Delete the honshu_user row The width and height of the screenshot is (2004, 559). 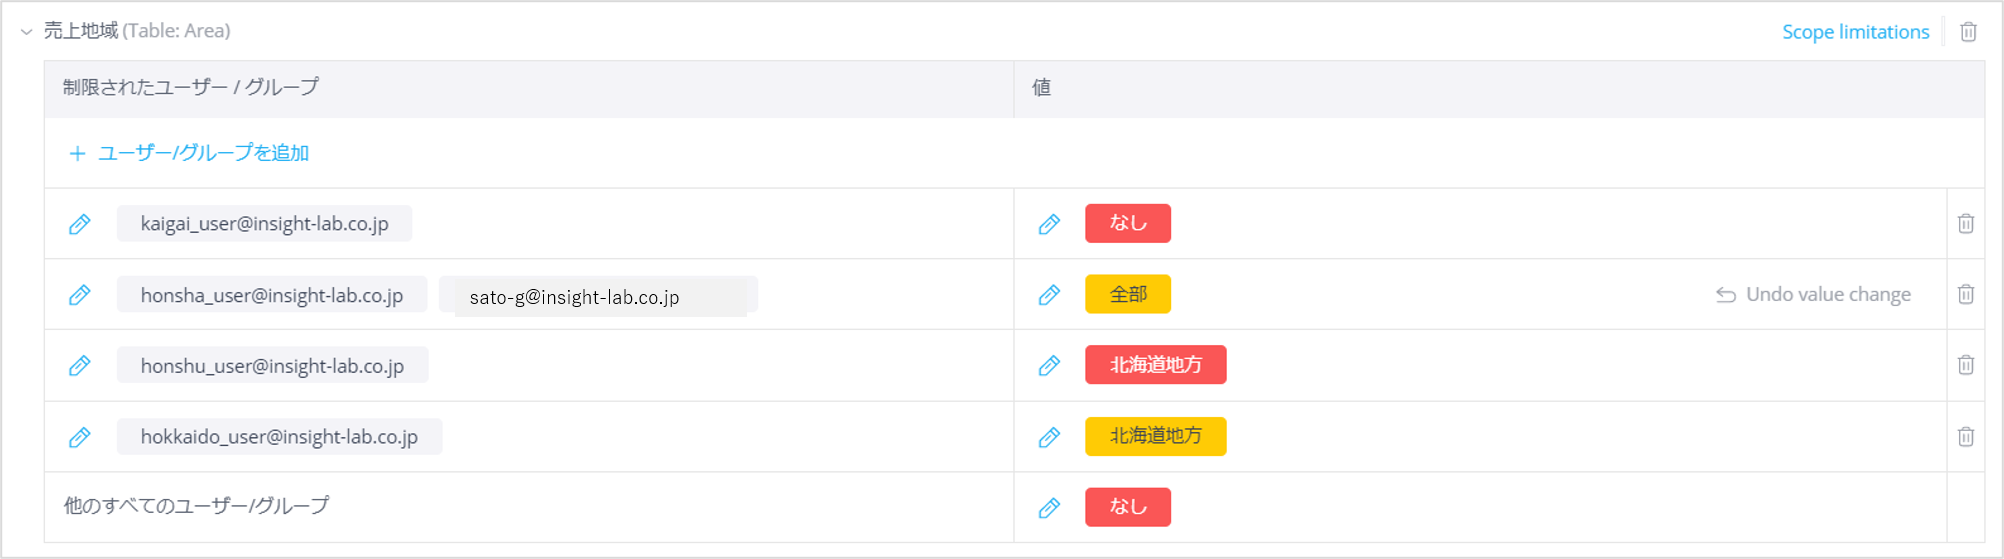pos(1966,365)
